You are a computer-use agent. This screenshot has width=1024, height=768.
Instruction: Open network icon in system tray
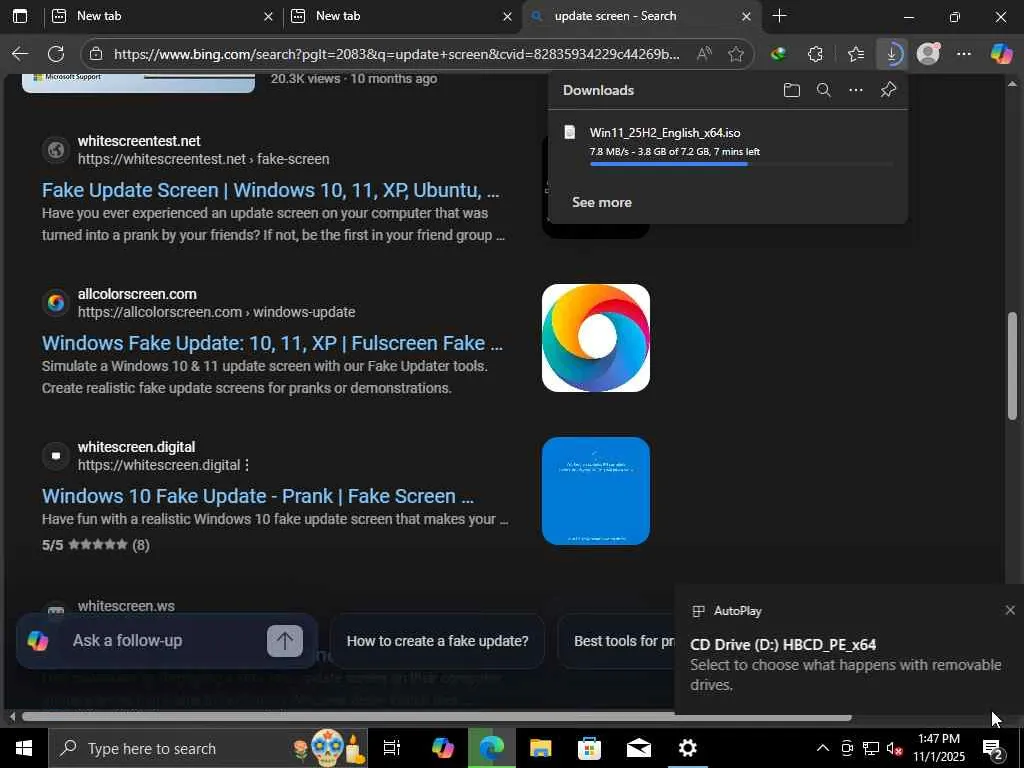[x=871, y=748]
